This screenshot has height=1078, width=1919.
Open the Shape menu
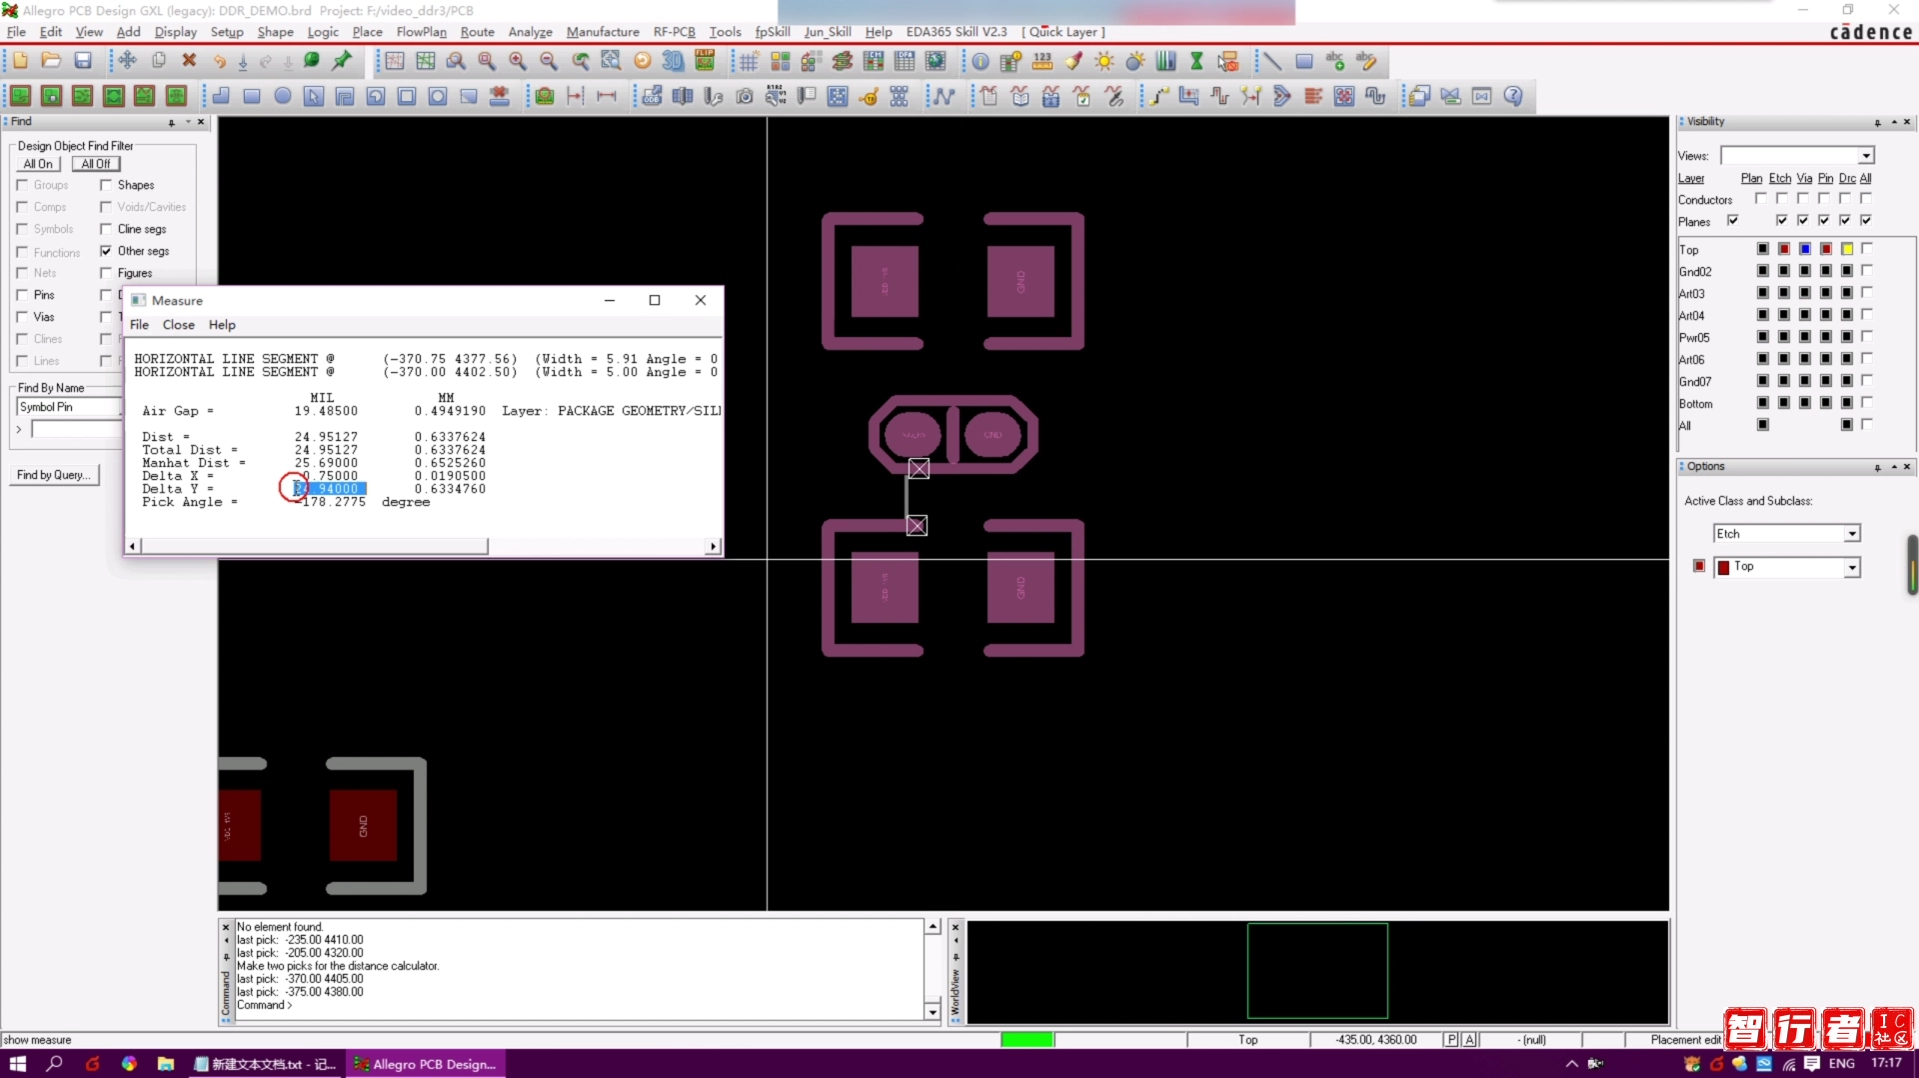pyautogui.click(x=275, y=32)
